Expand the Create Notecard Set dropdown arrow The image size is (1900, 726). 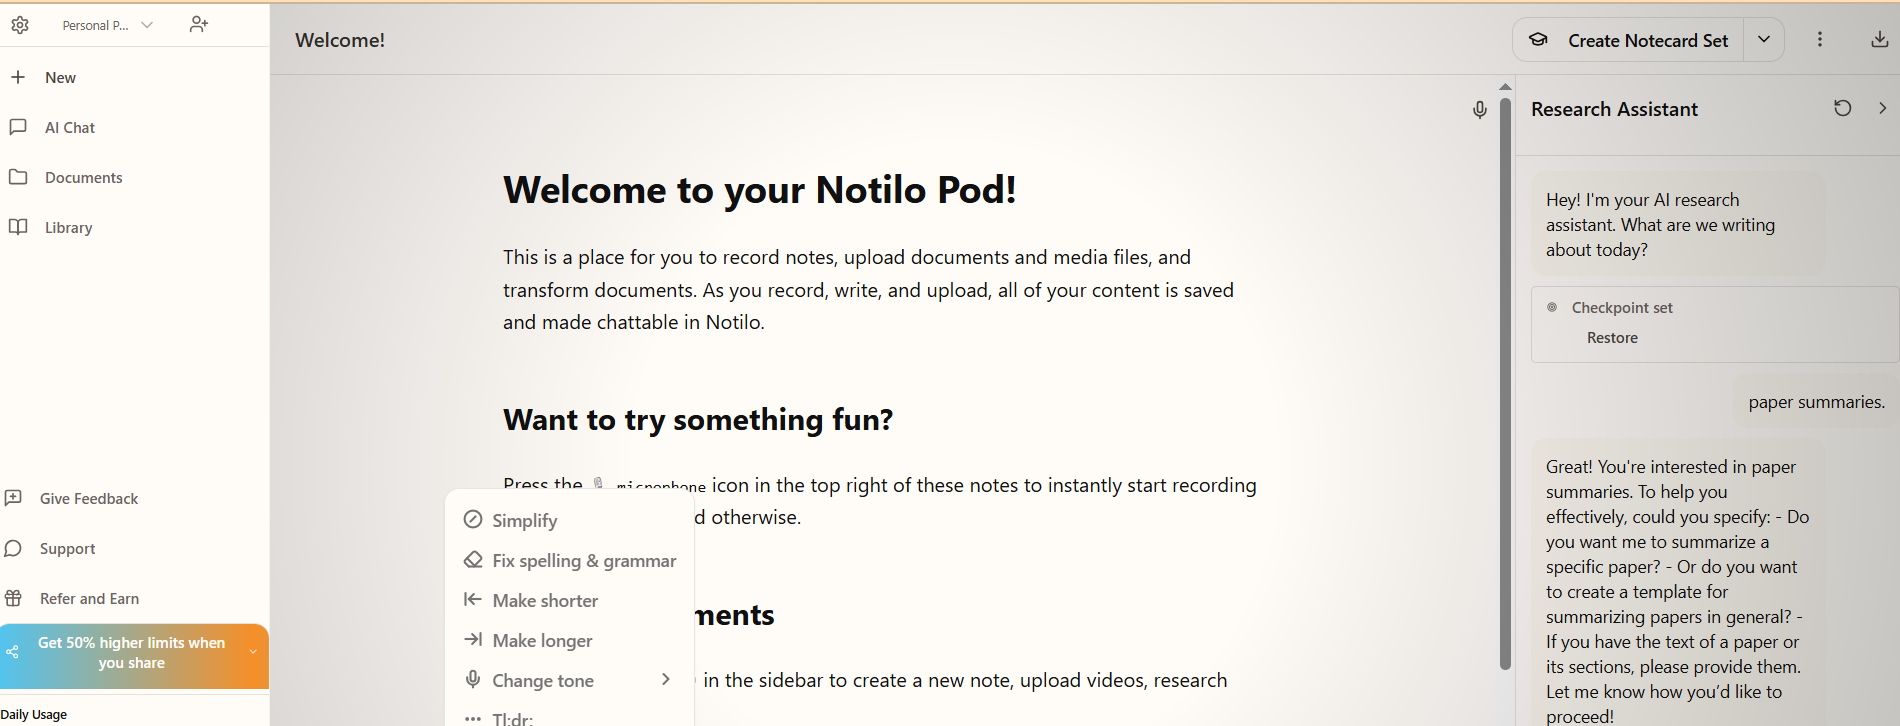[x=1764, y=40]
